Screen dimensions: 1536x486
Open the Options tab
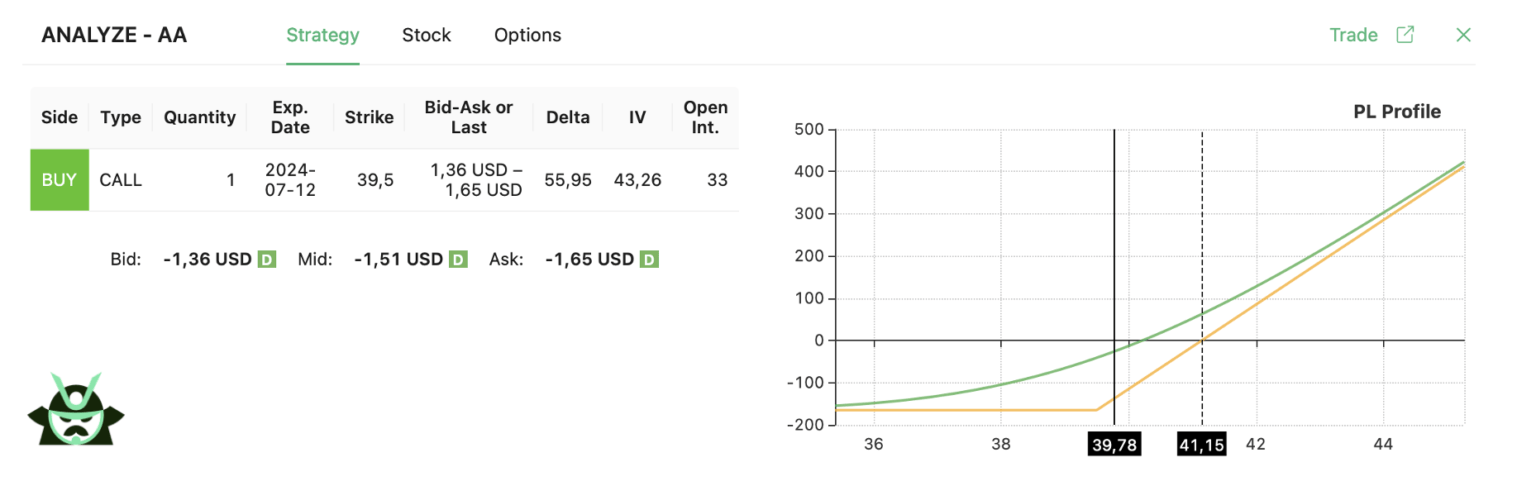click(x=527, y=35)
